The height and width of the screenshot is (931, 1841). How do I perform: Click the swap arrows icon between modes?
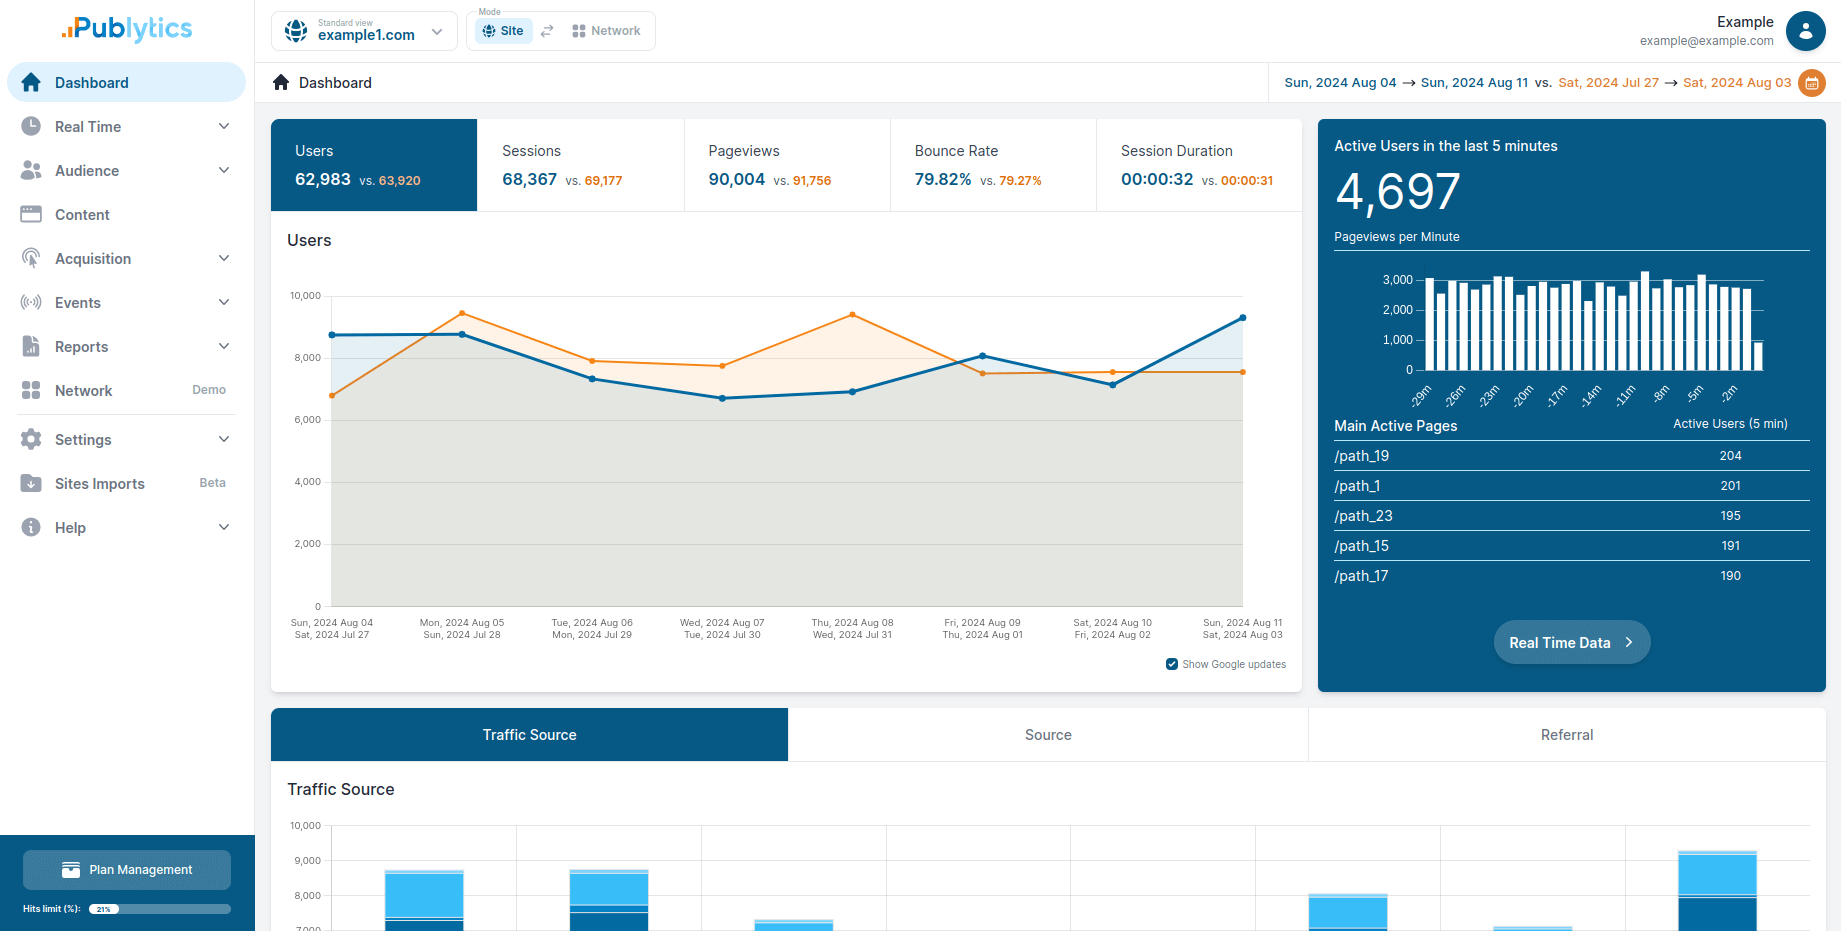(x=547, y=31)
